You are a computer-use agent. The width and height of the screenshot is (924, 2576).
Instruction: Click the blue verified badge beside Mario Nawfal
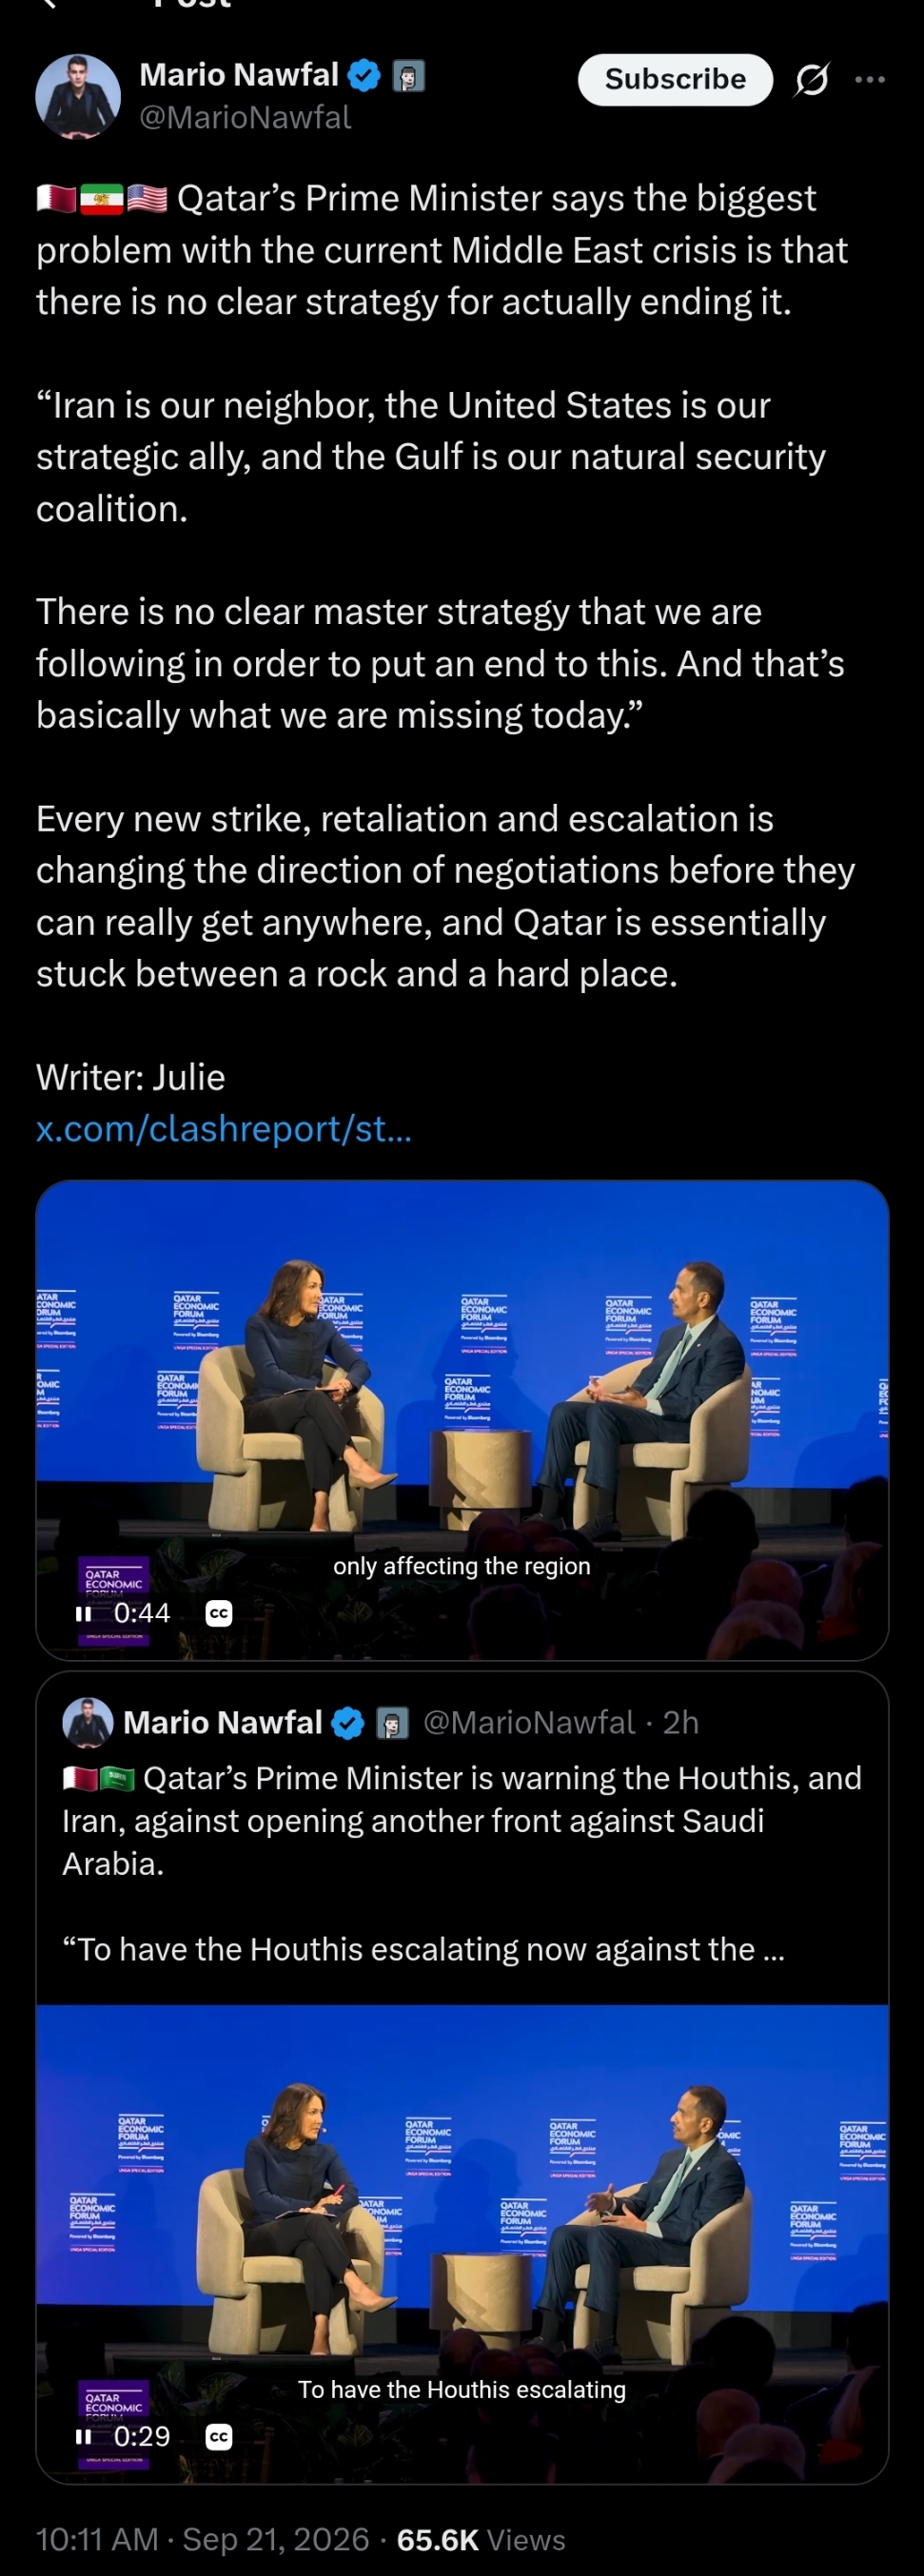(364, 76)
